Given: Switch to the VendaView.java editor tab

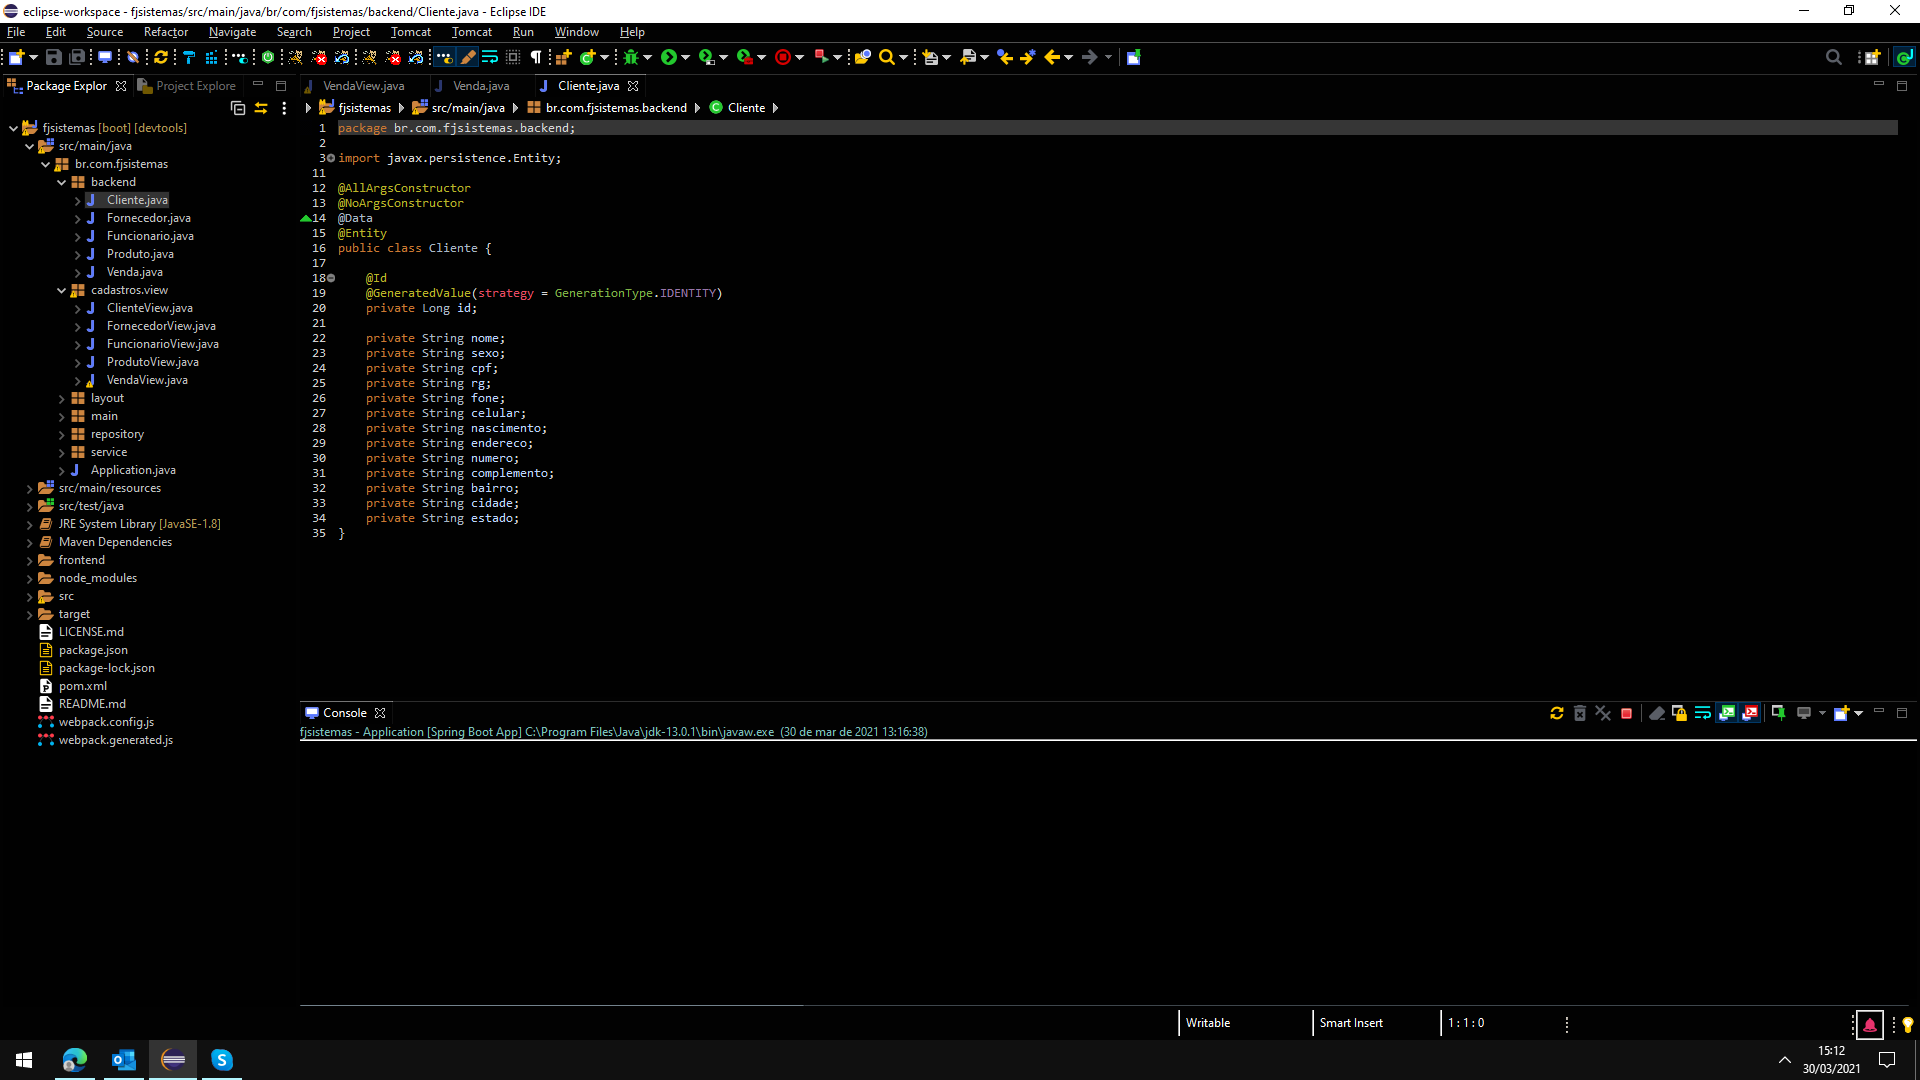Looking at the screenshot, I should pyautogui.click(x=363, y=86).
